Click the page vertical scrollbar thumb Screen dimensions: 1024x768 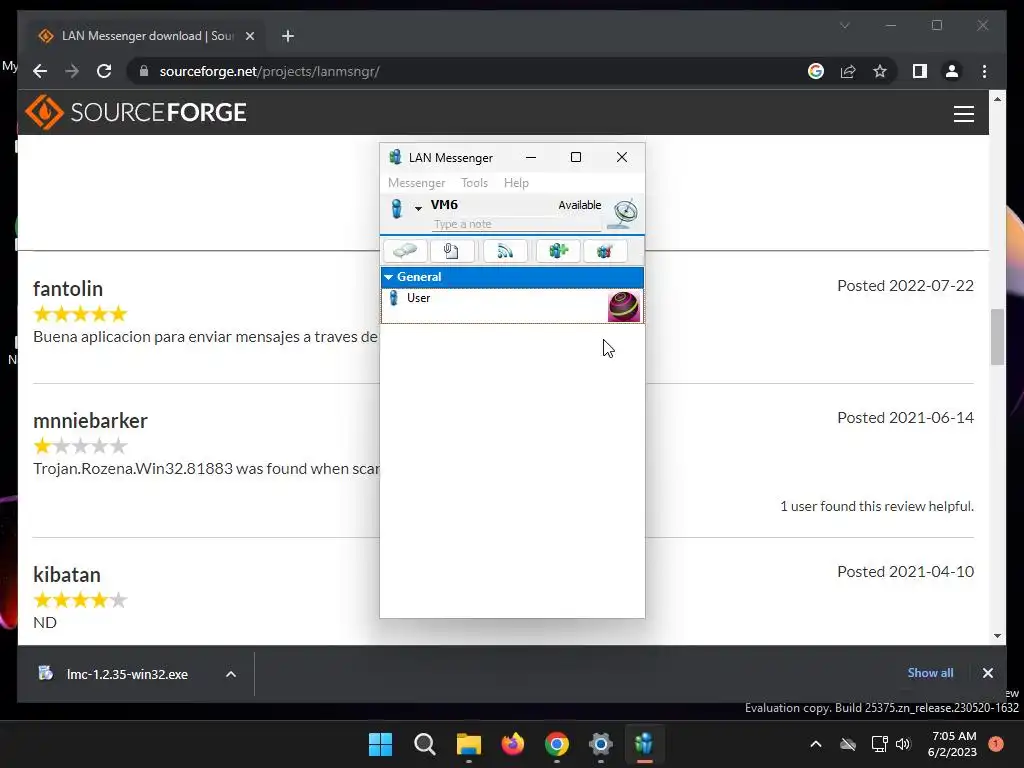tap(997, 337)
